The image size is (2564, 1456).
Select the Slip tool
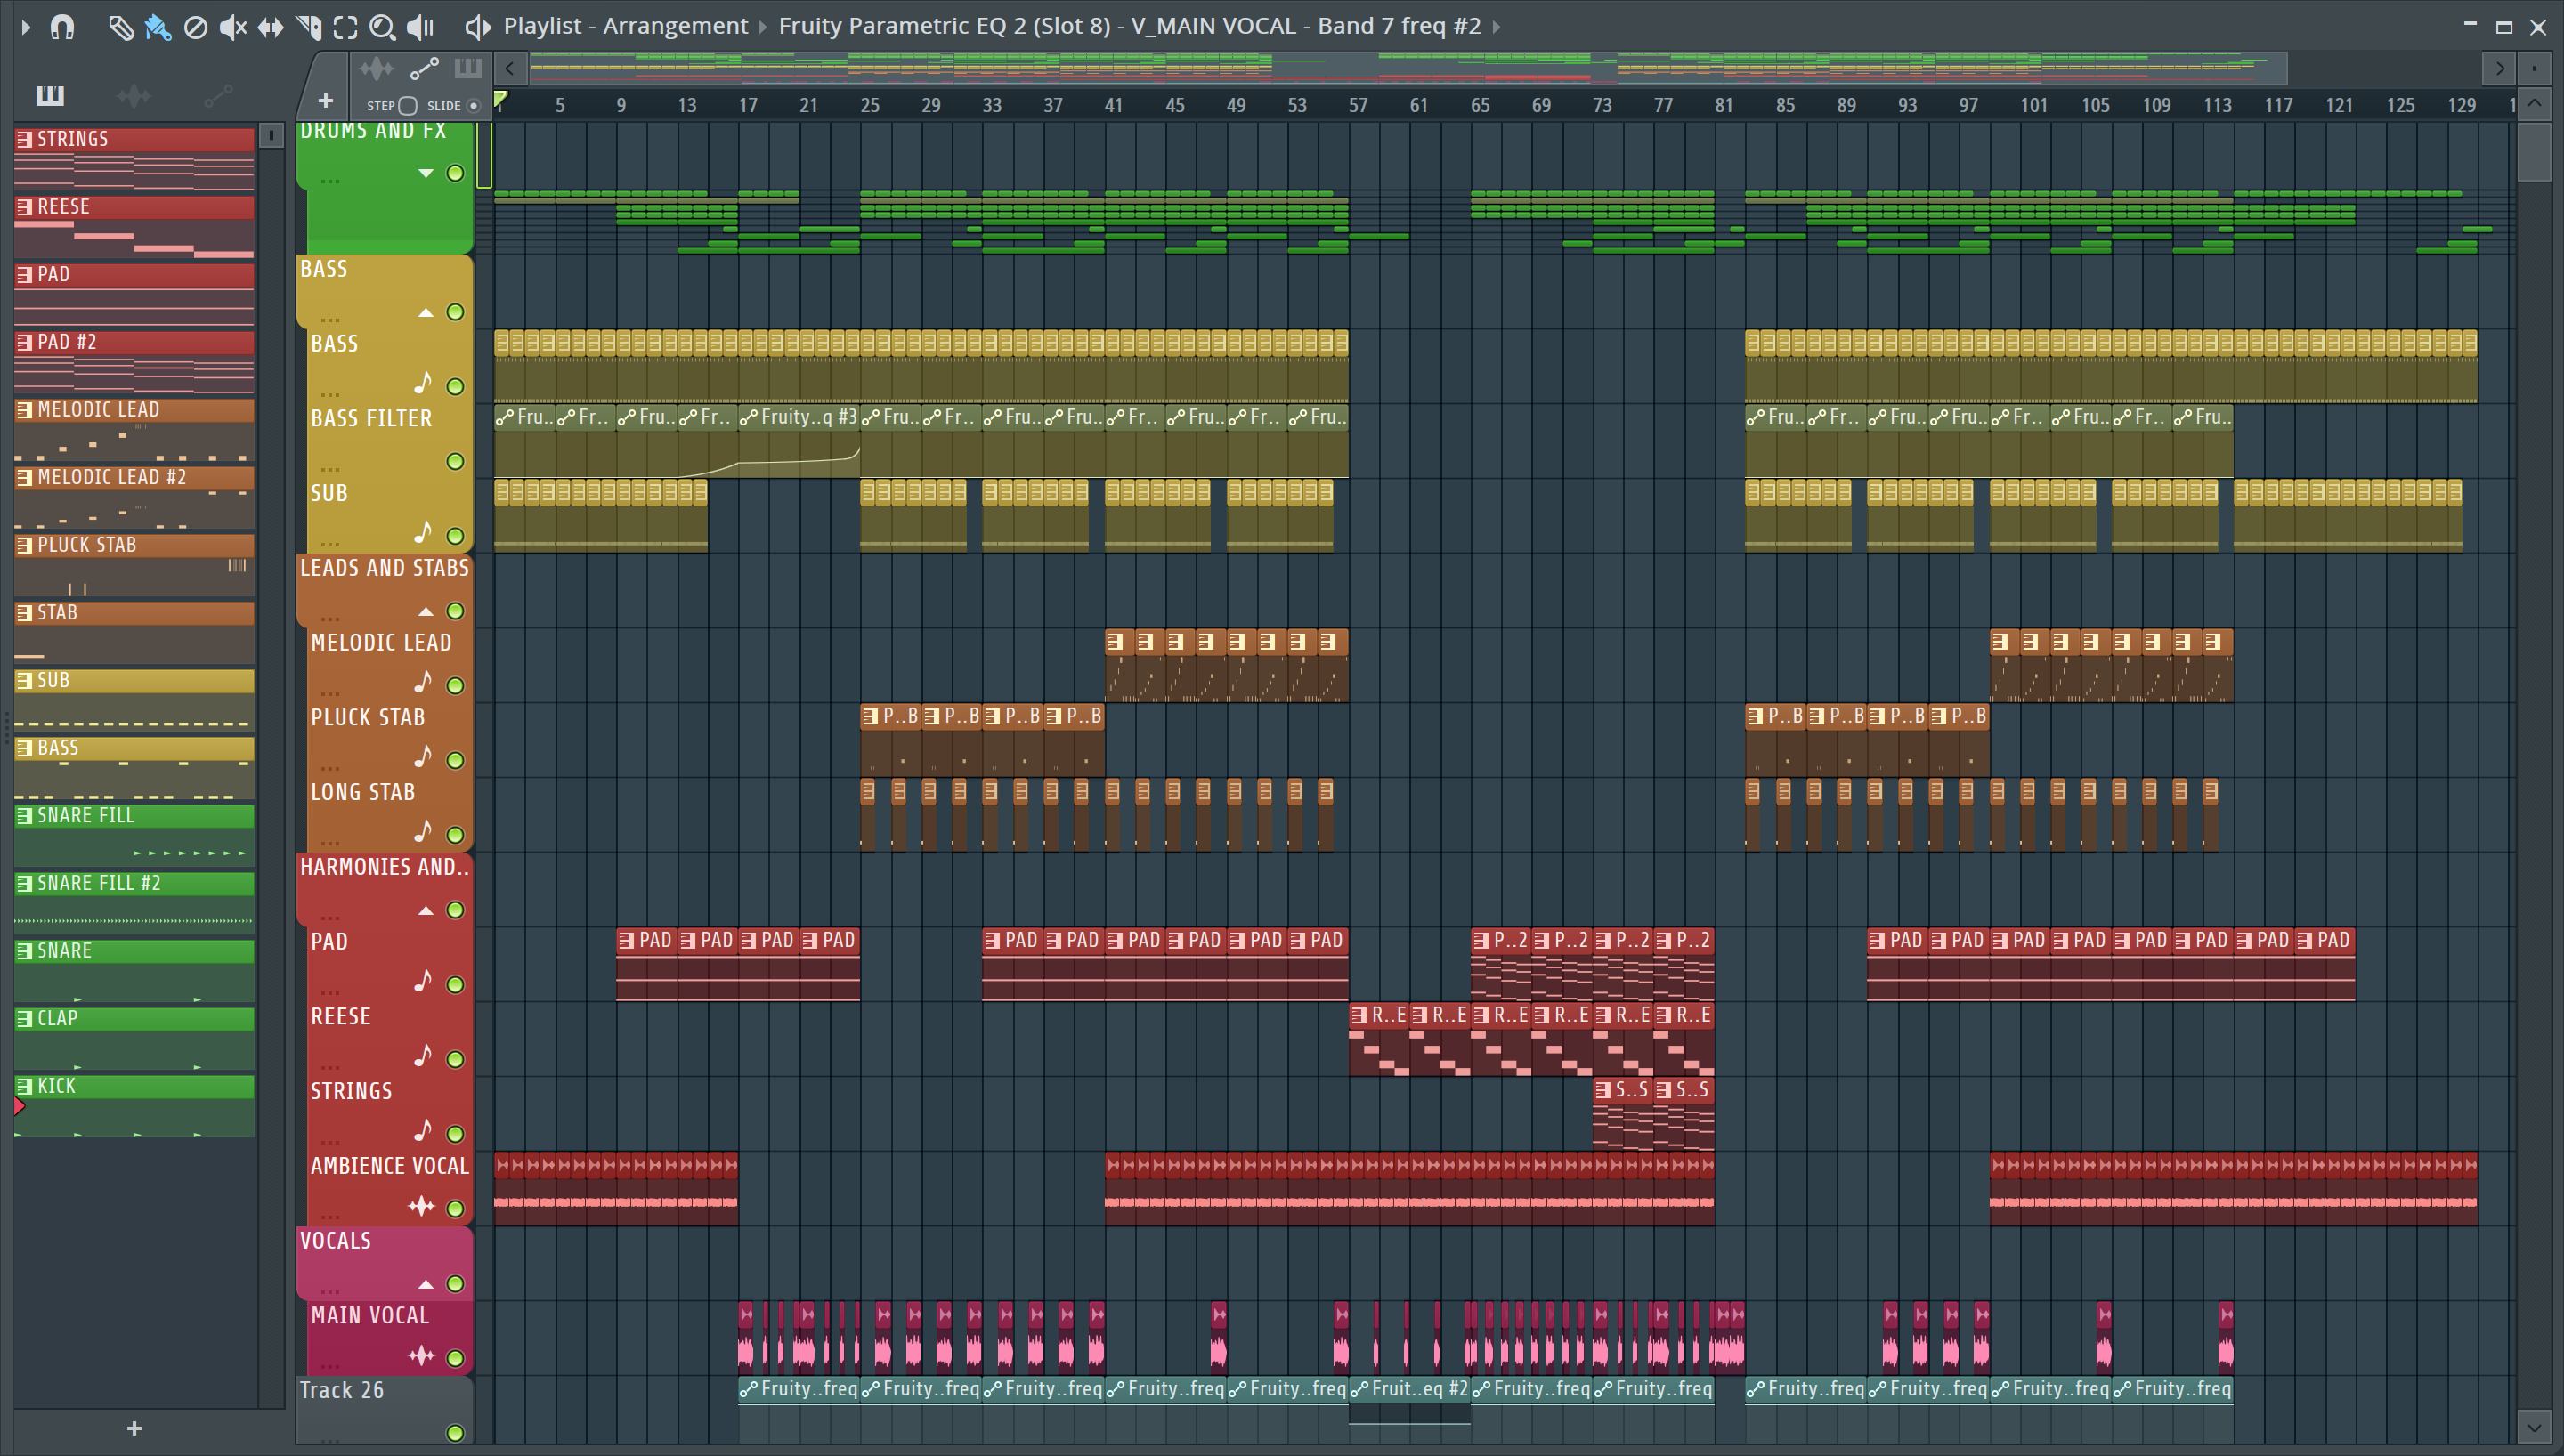pyautogui.click(x=270, y=27)
